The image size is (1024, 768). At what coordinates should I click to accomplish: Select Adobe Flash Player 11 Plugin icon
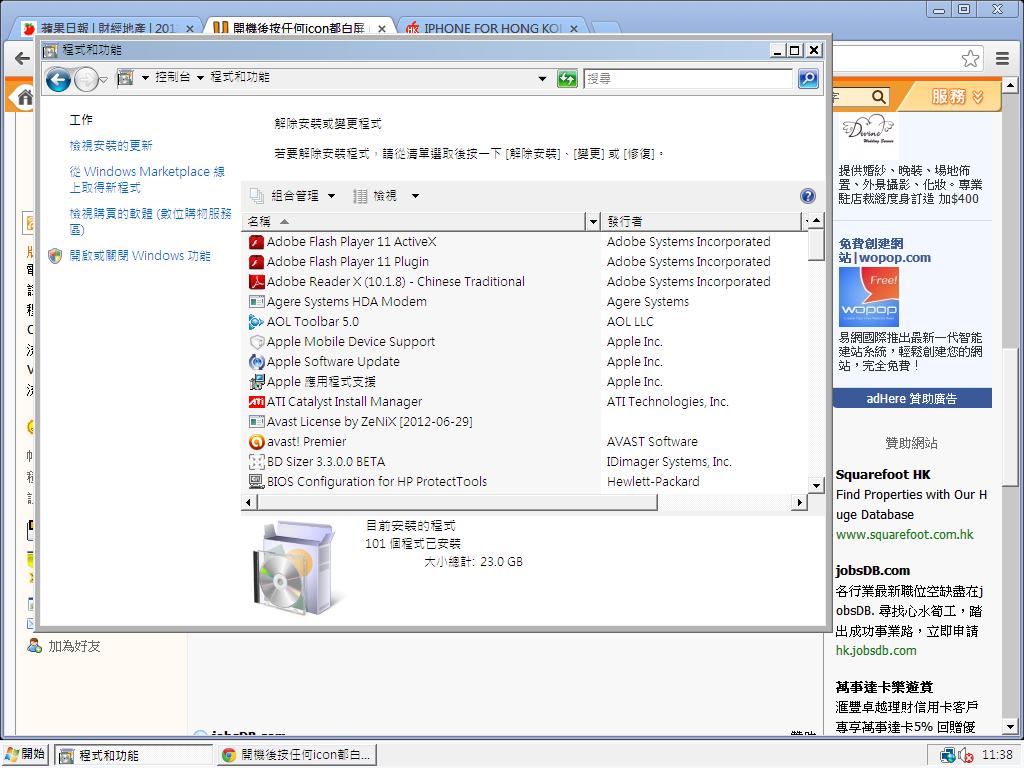click(x=256, y=262)
